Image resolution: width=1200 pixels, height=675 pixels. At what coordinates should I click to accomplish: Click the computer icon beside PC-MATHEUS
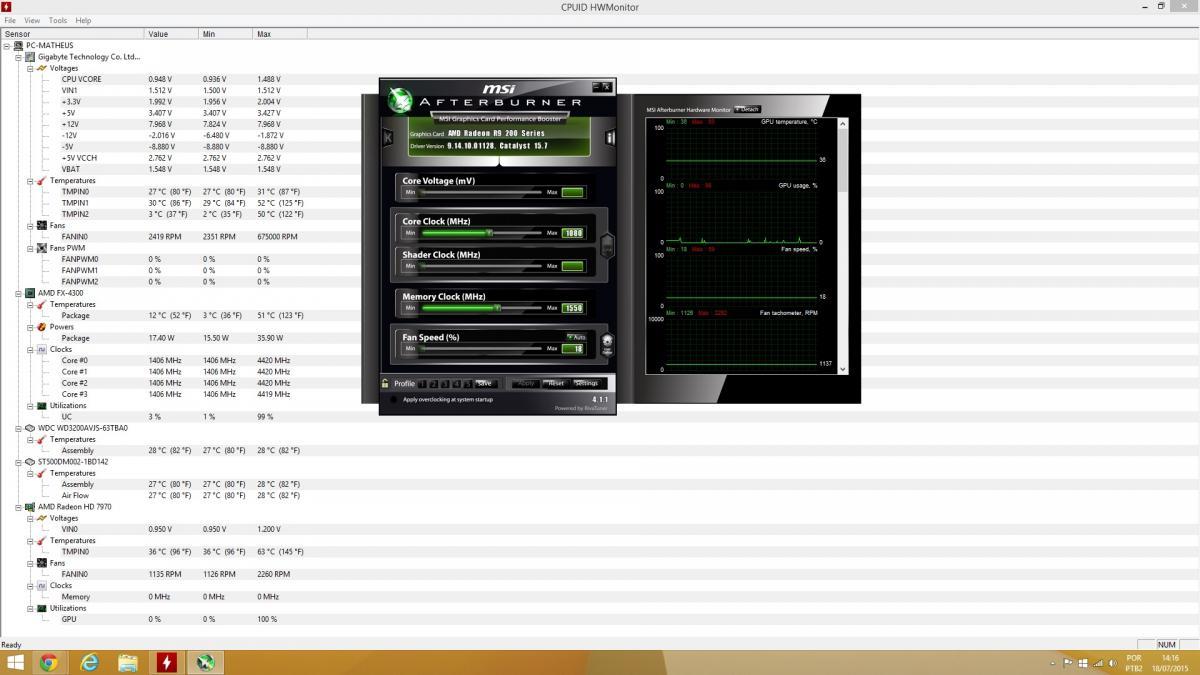pyautogui.click(x=18, y=45)
